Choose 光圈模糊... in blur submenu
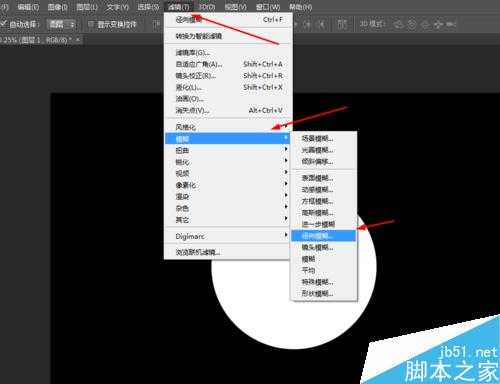Viewport: 500px width, 384px height. (x=324, y=150)
